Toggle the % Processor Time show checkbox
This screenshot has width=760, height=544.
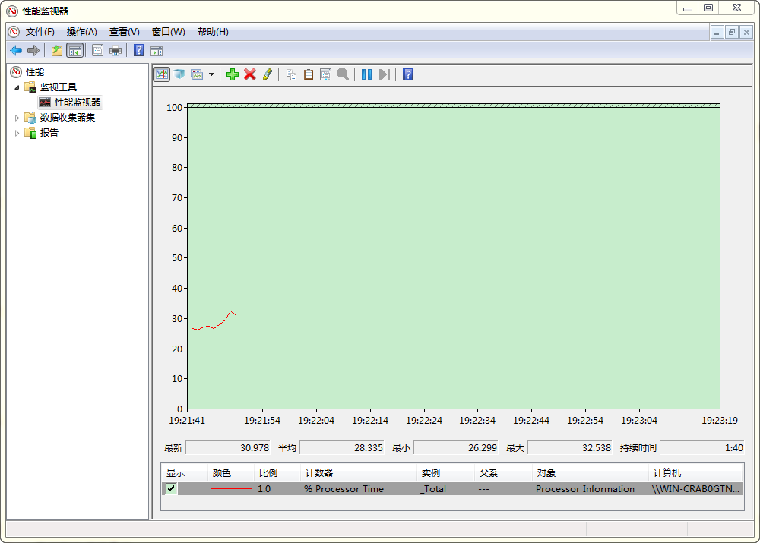pyautogui.click(x=171, y=488)
